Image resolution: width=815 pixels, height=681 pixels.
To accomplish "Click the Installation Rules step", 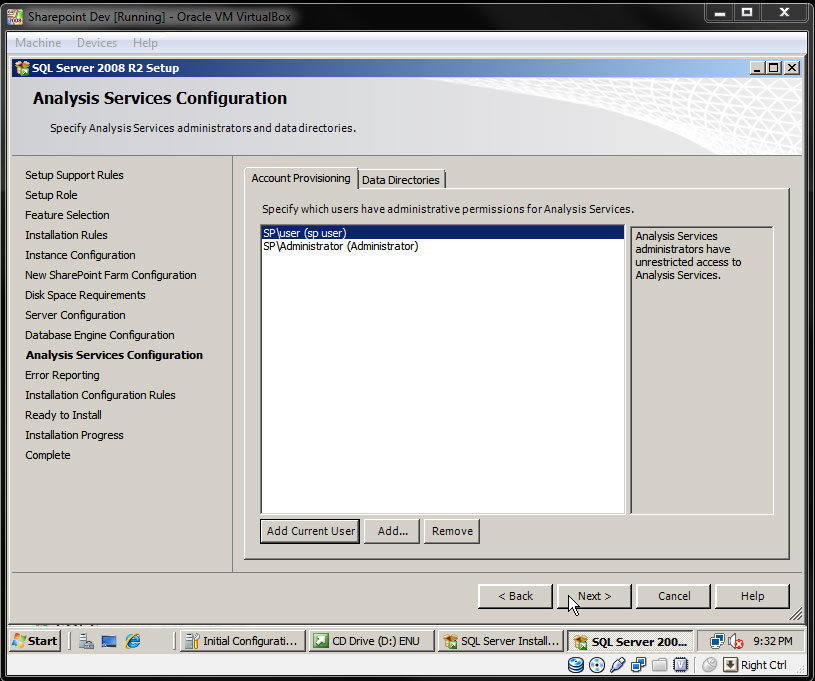I will pyautogui.click(x=67, y=235).
